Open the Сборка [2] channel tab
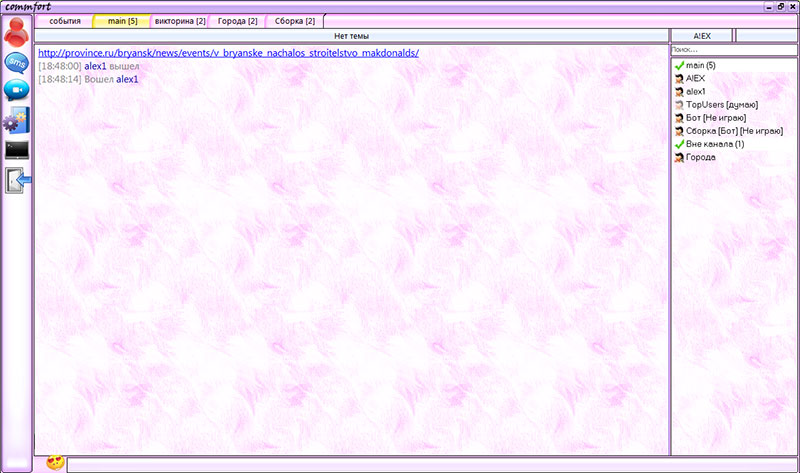 pyautogui.click(x=295, y=21)
